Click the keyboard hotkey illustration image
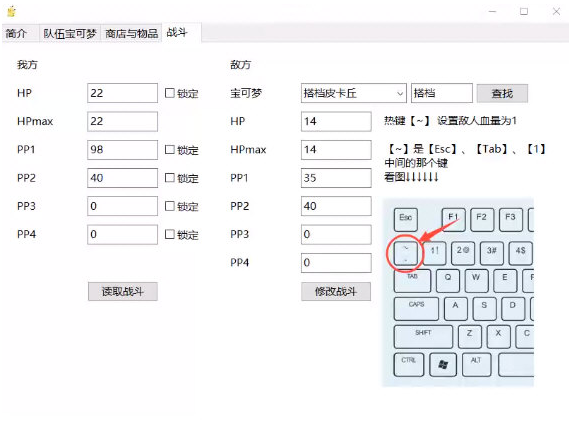 458,292
